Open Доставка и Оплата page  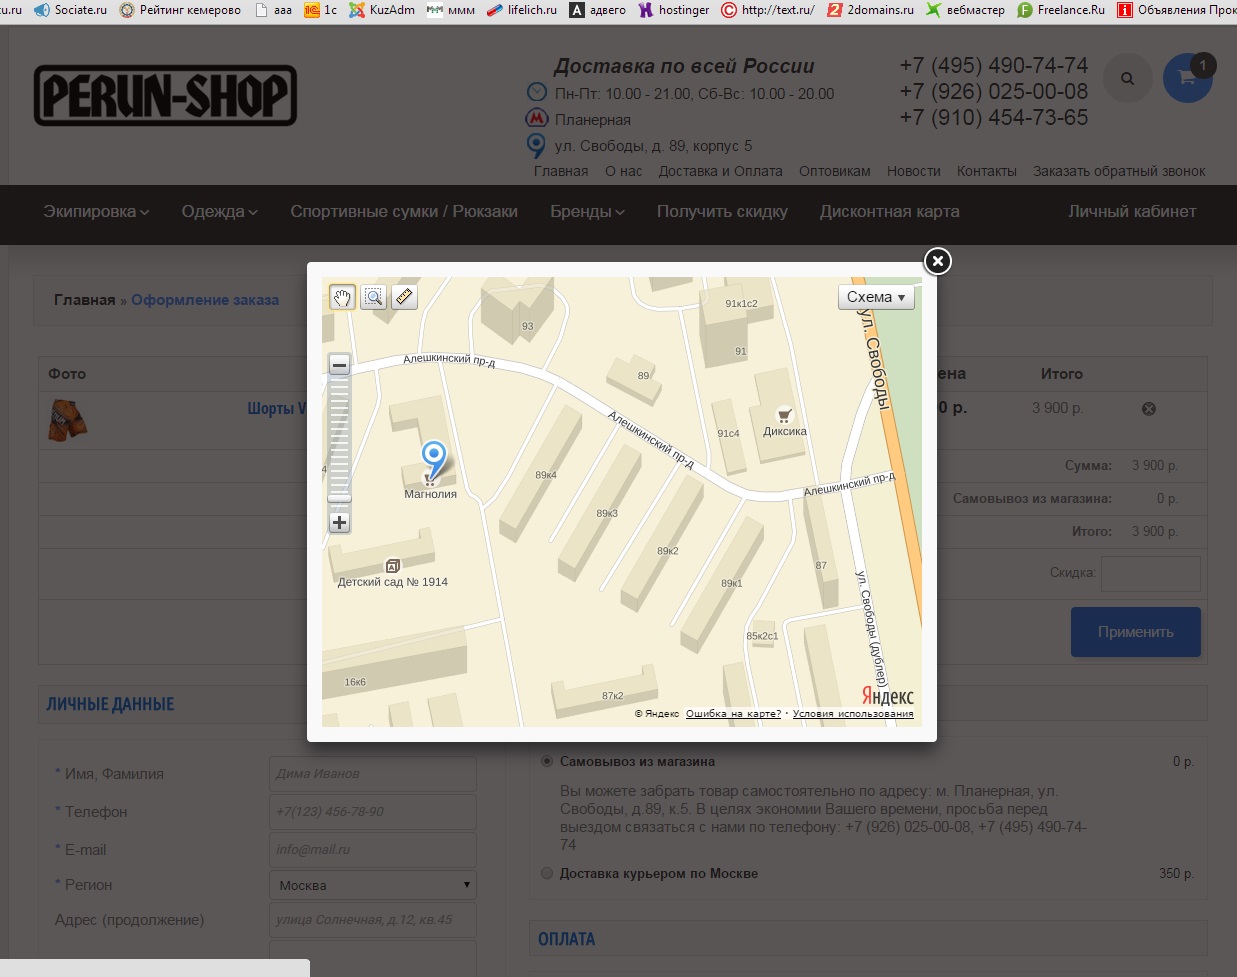click(x=721, y=171)
